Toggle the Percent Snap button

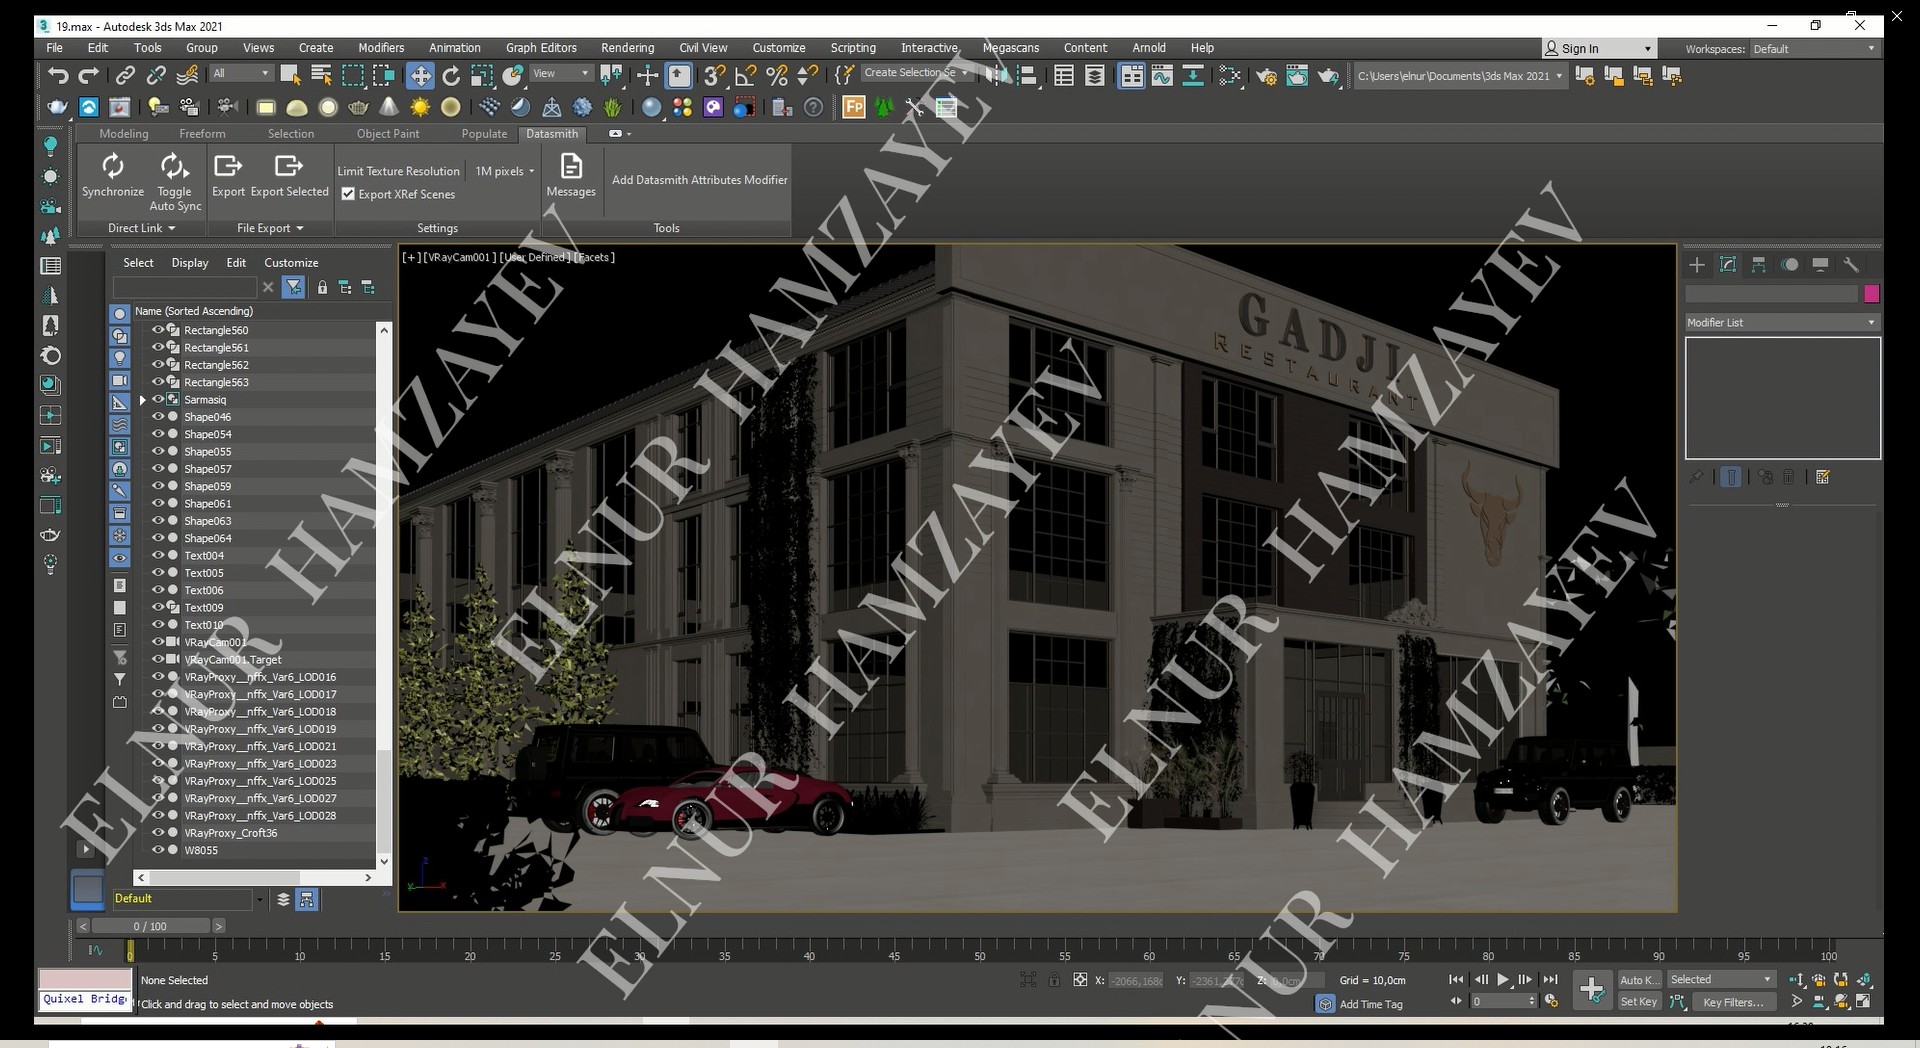click(776, 75)
